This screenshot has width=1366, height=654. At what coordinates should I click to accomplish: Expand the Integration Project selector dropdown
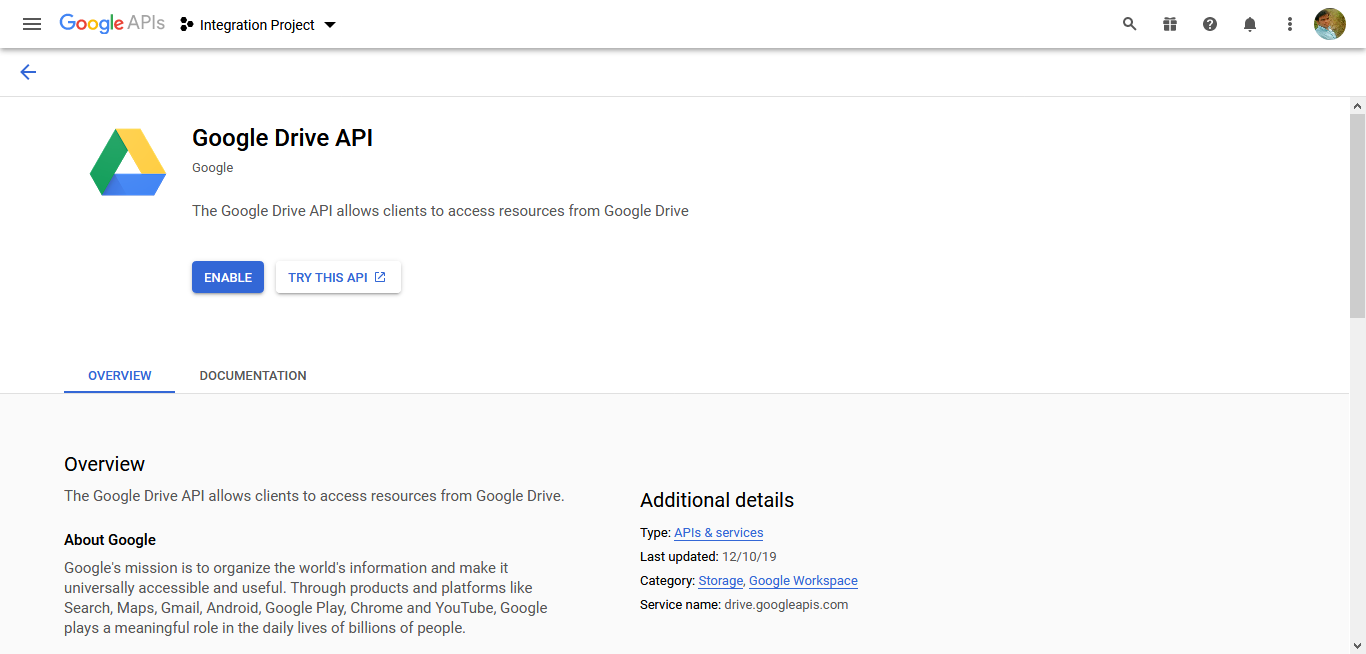point(258,25)
